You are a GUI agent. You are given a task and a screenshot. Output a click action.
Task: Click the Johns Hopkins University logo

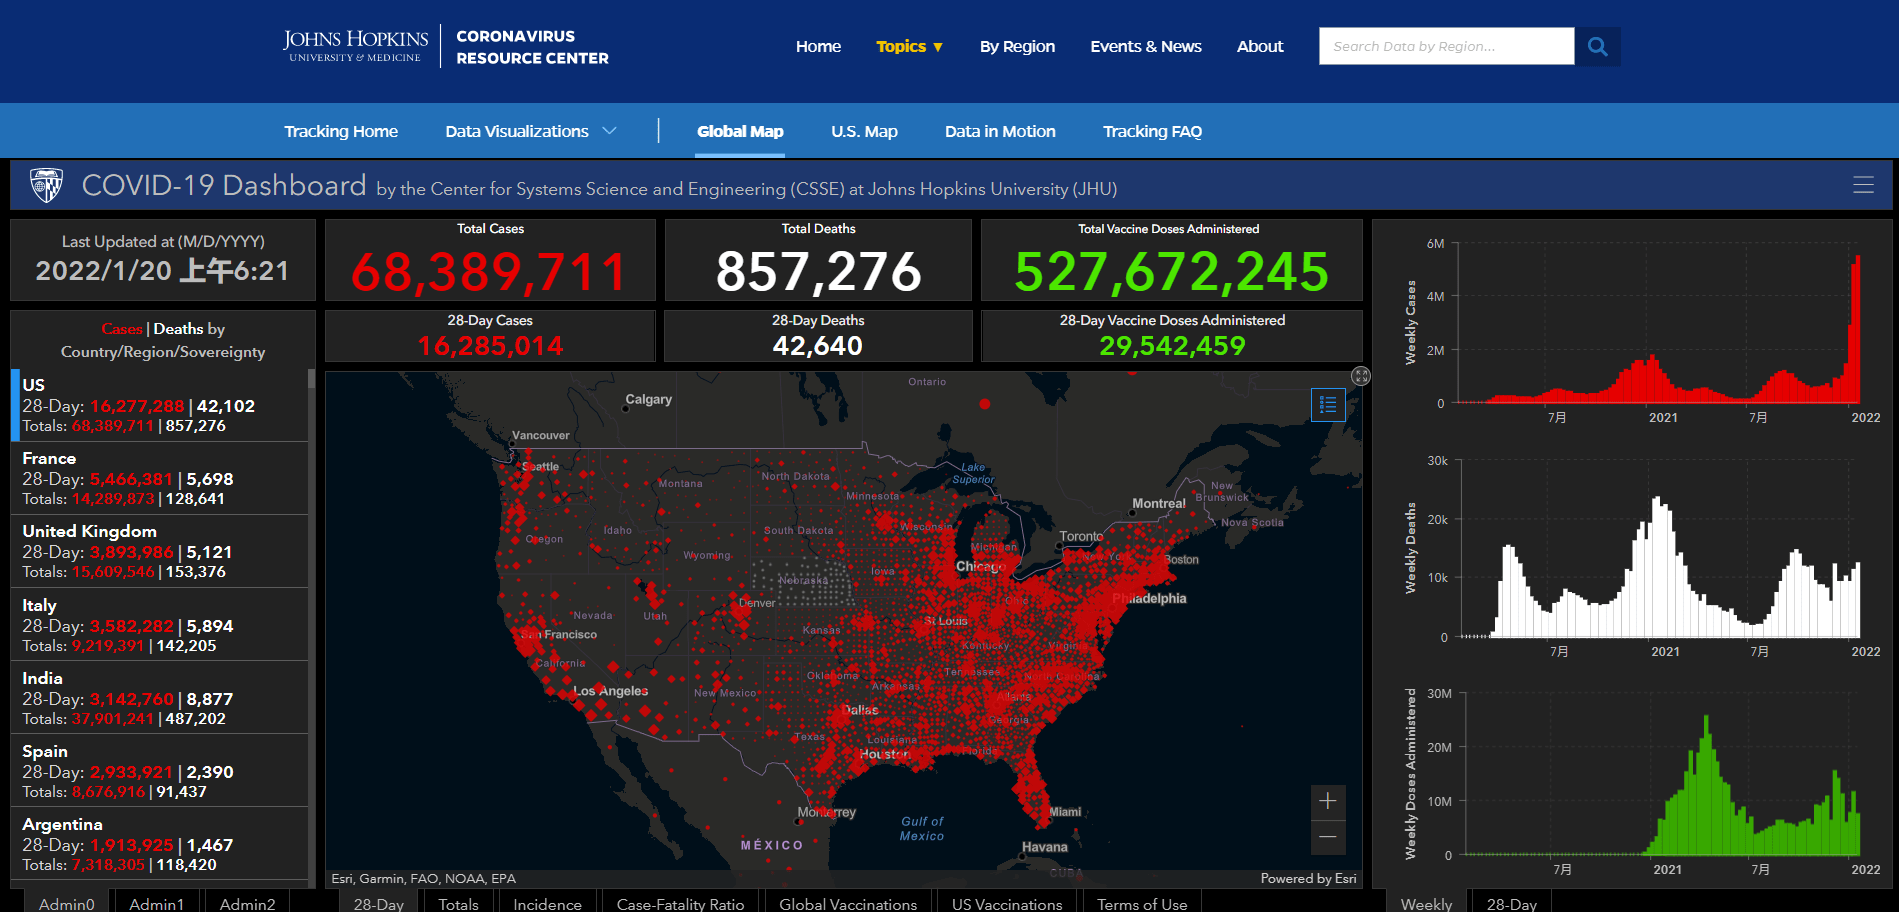(355, 46)
